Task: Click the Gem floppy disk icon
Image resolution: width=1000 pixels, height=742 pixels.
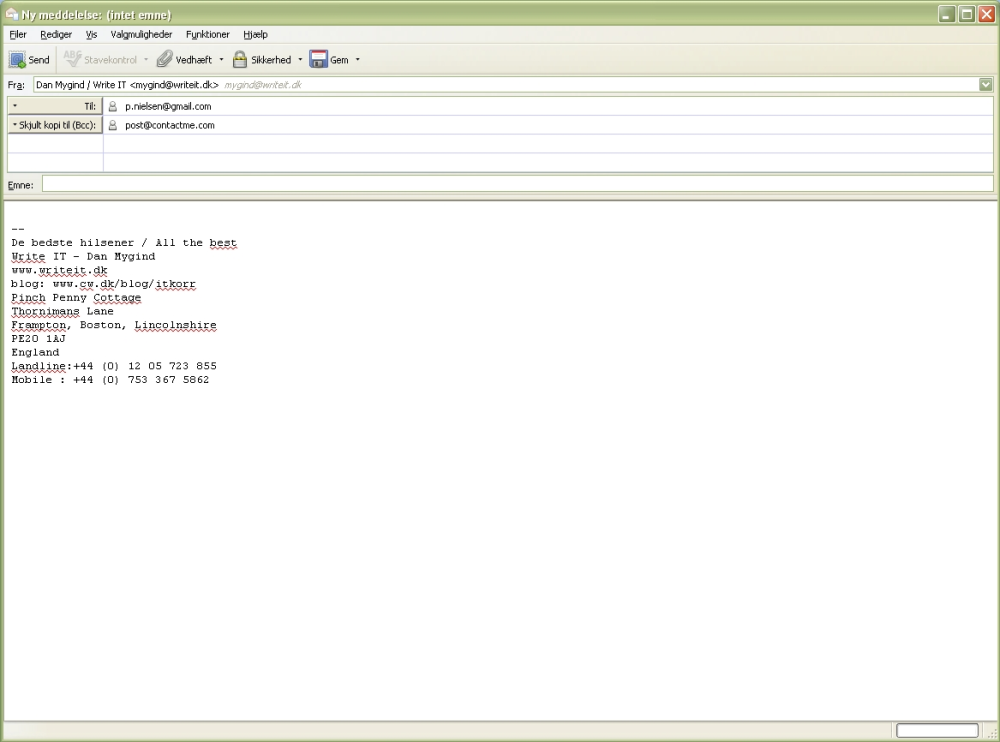Action: click(319, 60)
